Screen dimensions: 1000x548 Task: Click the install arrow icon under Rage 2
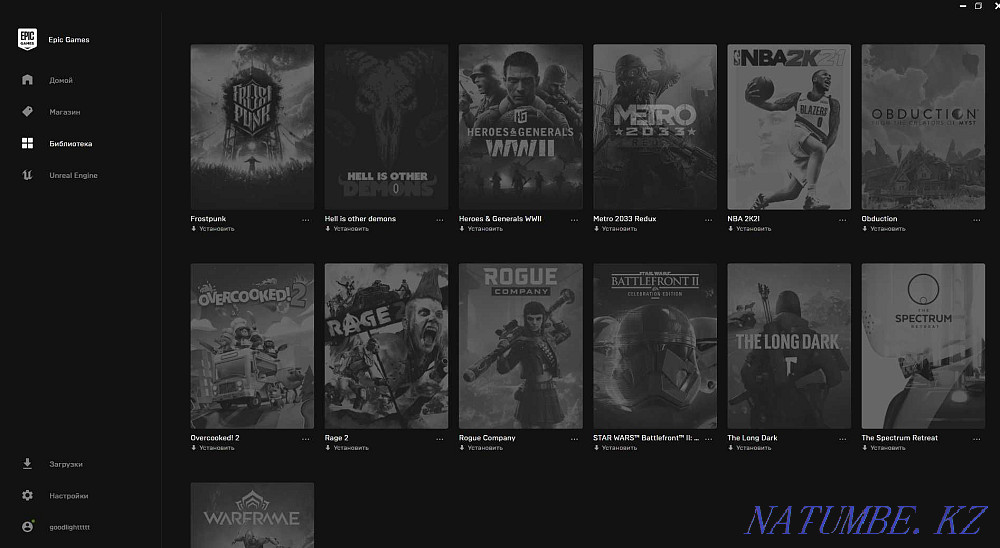pos(328,448)
